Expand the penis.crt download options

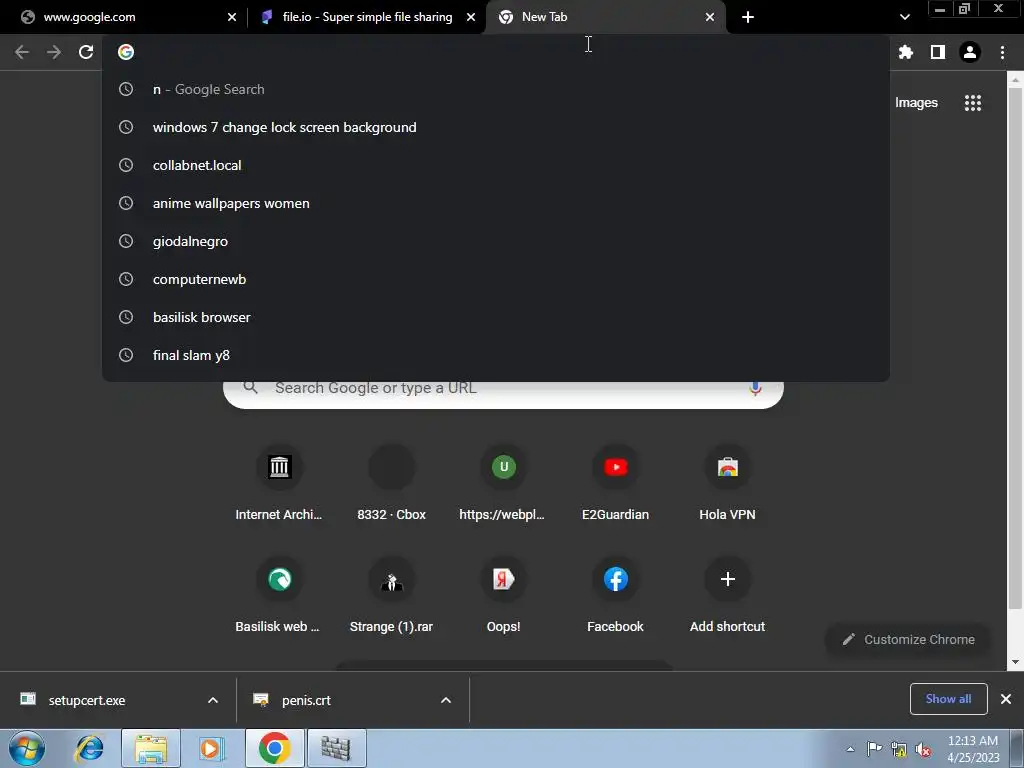point(445,700)
